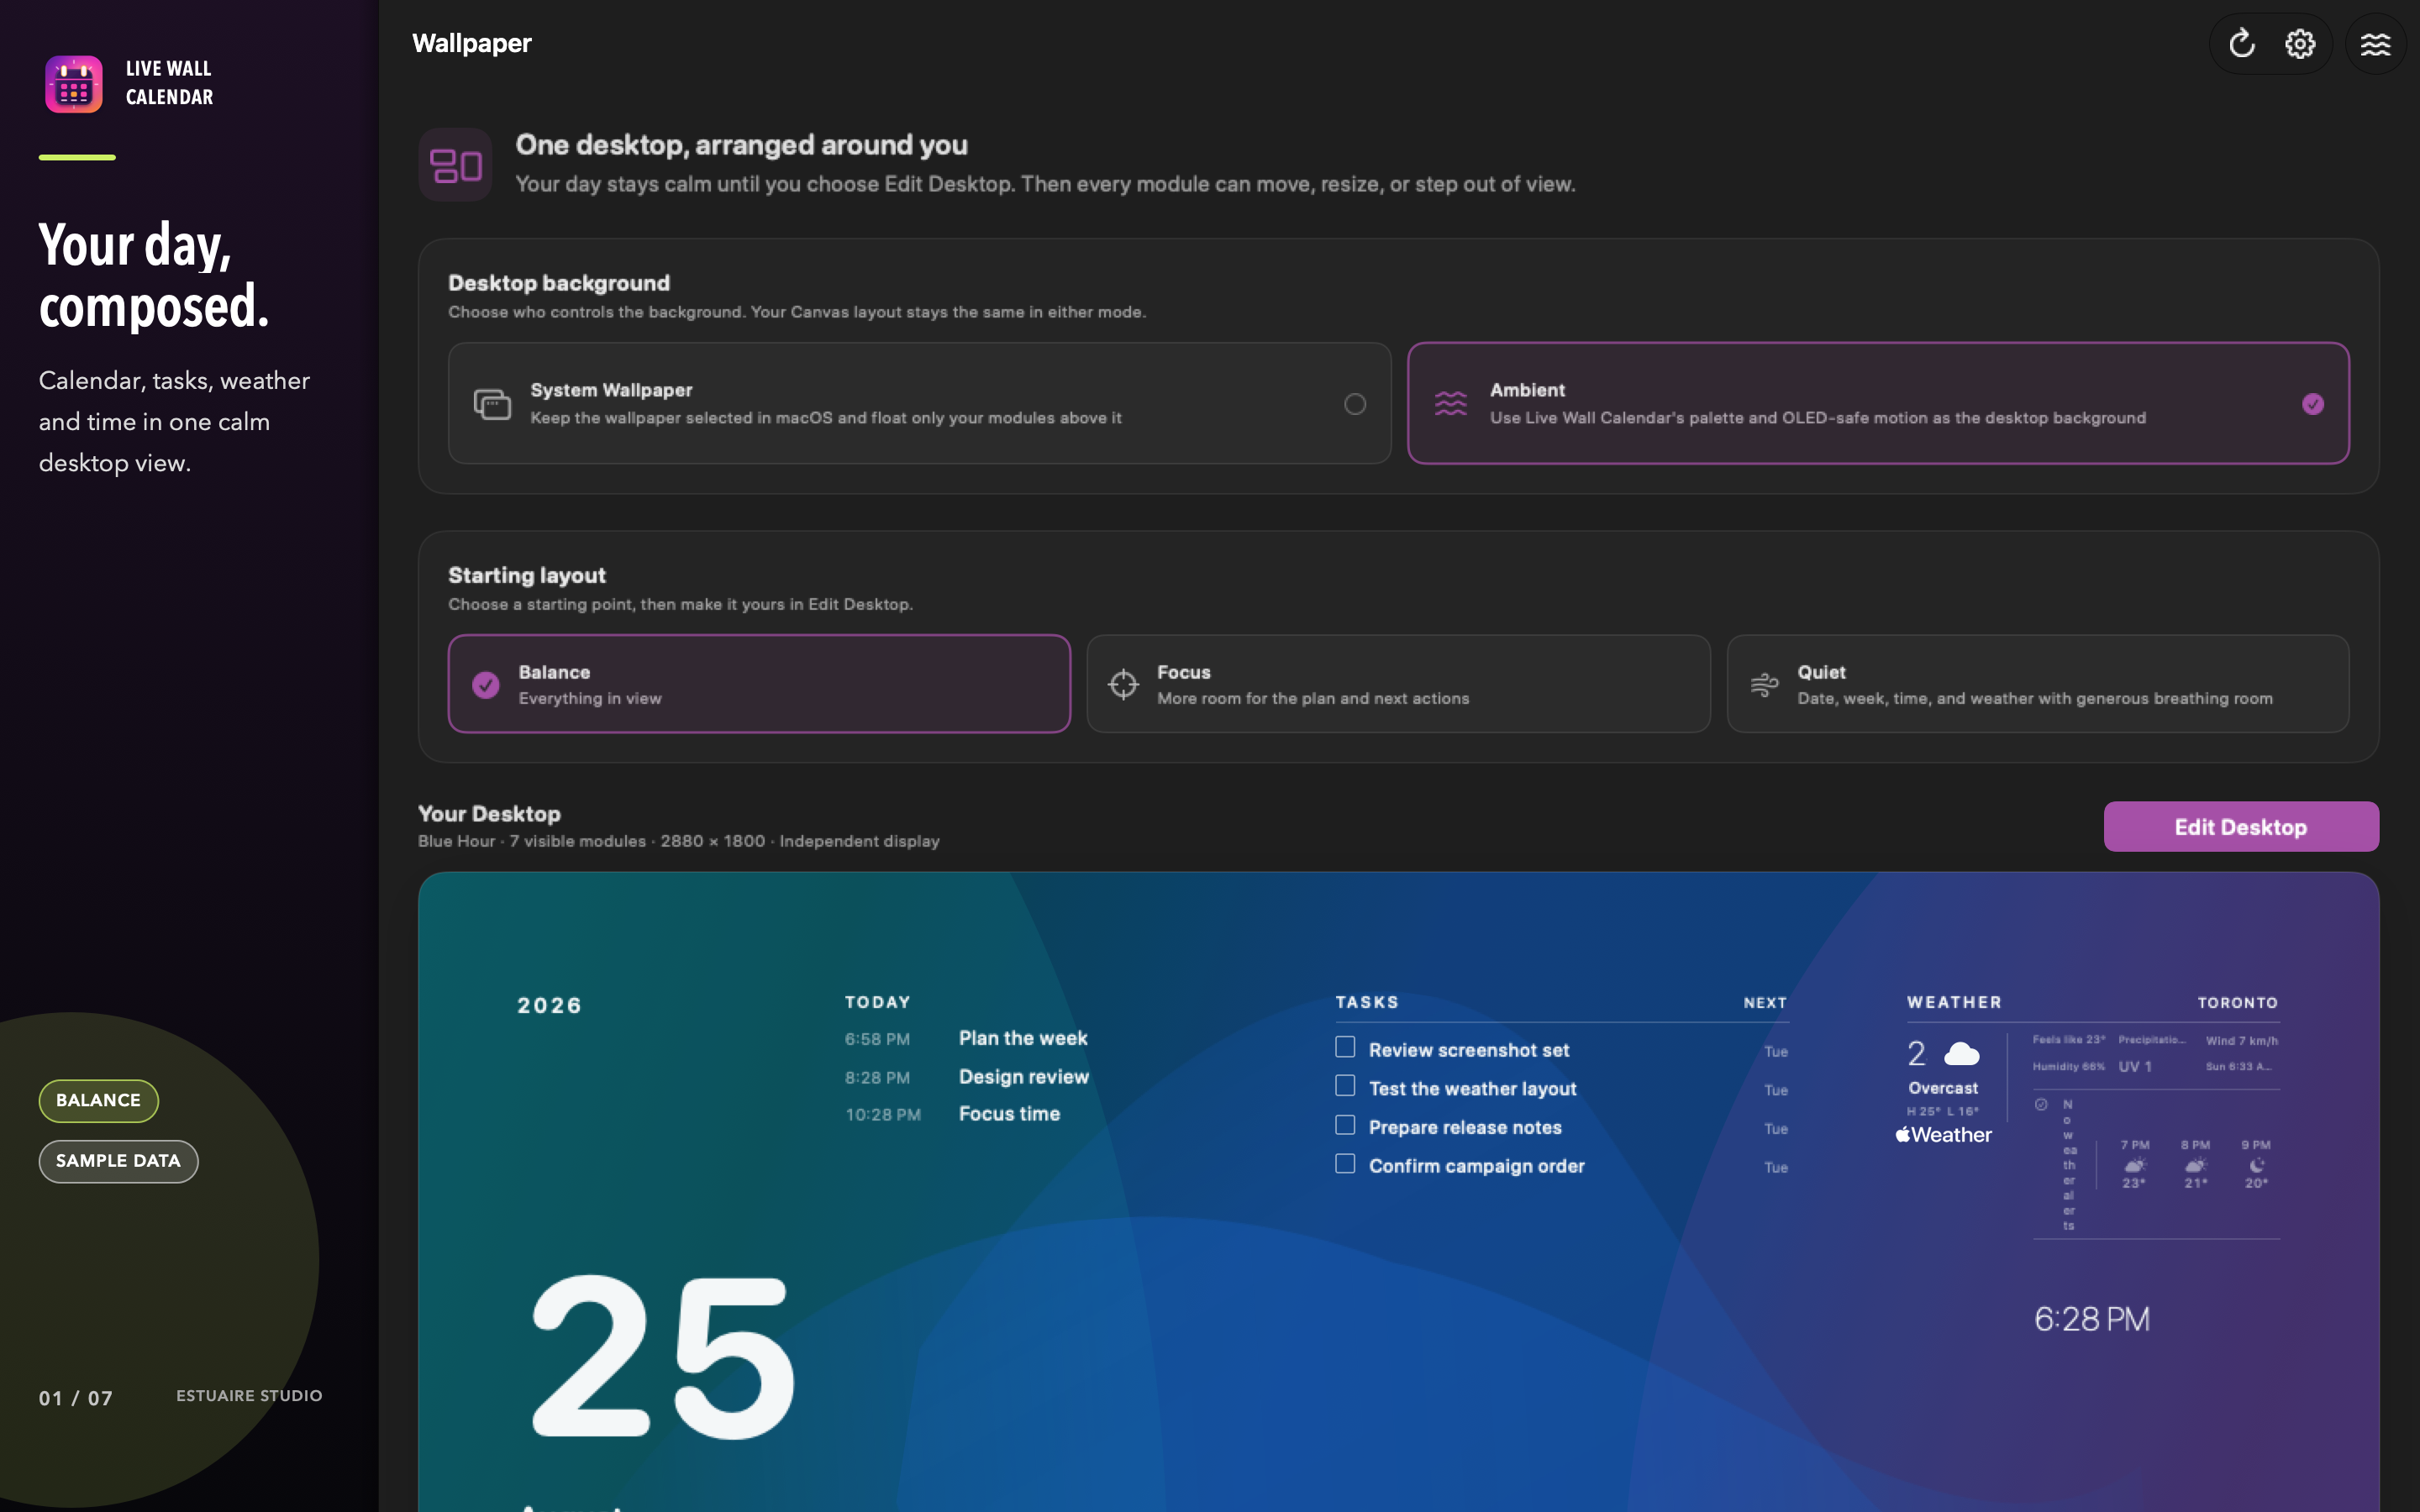Click the 6:58 PM event time
Screen dimensions: 2420x1512
(877, 1039)
